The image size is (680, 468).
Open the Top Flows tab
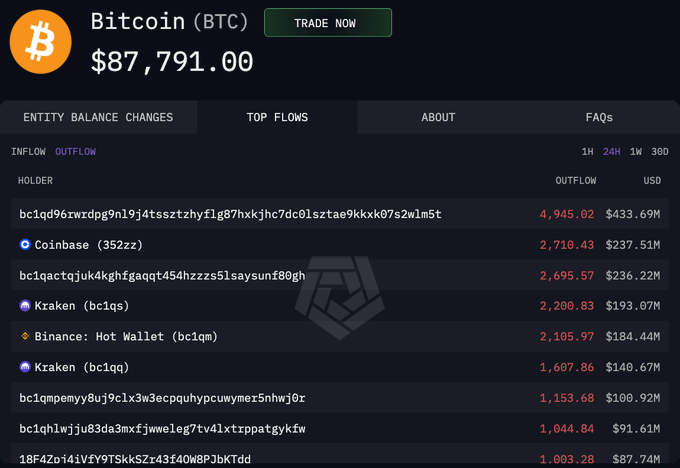click(x=277, y=118)
